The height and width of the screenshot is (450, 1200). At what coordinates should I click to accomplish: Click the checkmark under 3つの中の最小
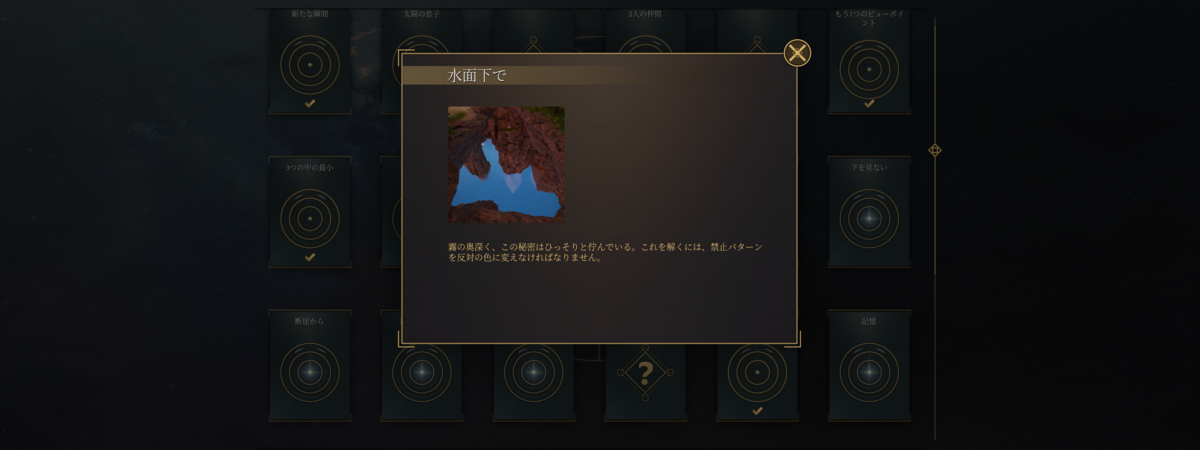(309, 257)
